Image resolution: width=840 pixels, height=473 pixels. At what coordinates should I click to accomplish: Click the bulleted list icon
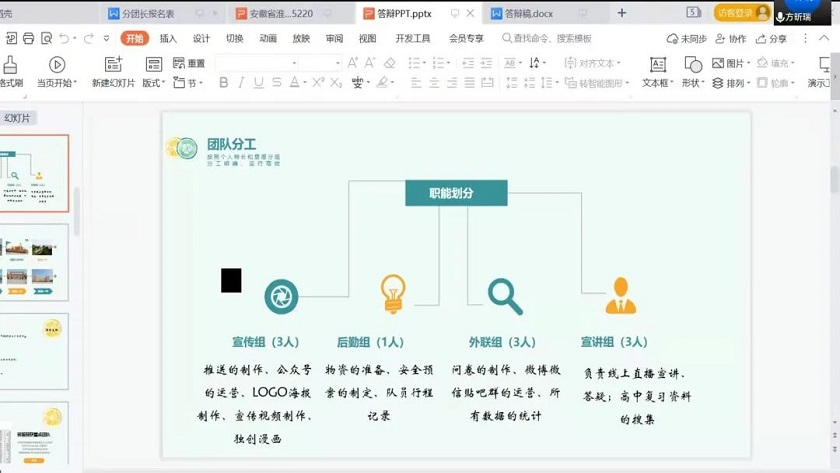pos(414,63)
